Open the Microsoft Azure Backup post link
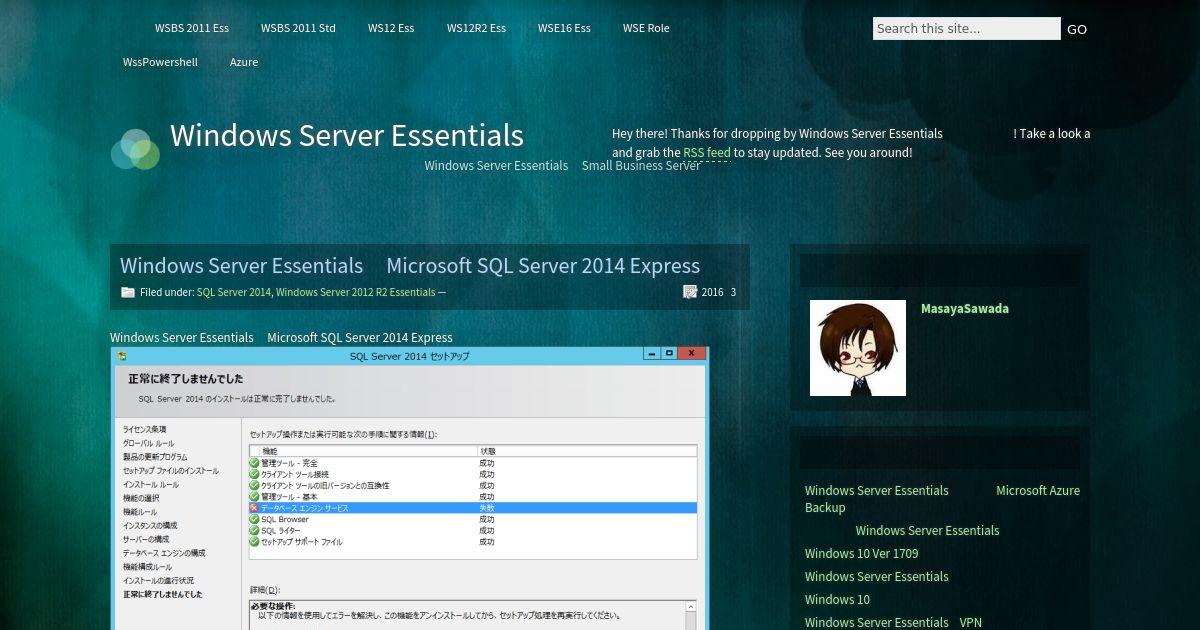The height and width of the screenshot is (630, 1200). (942, 499)
